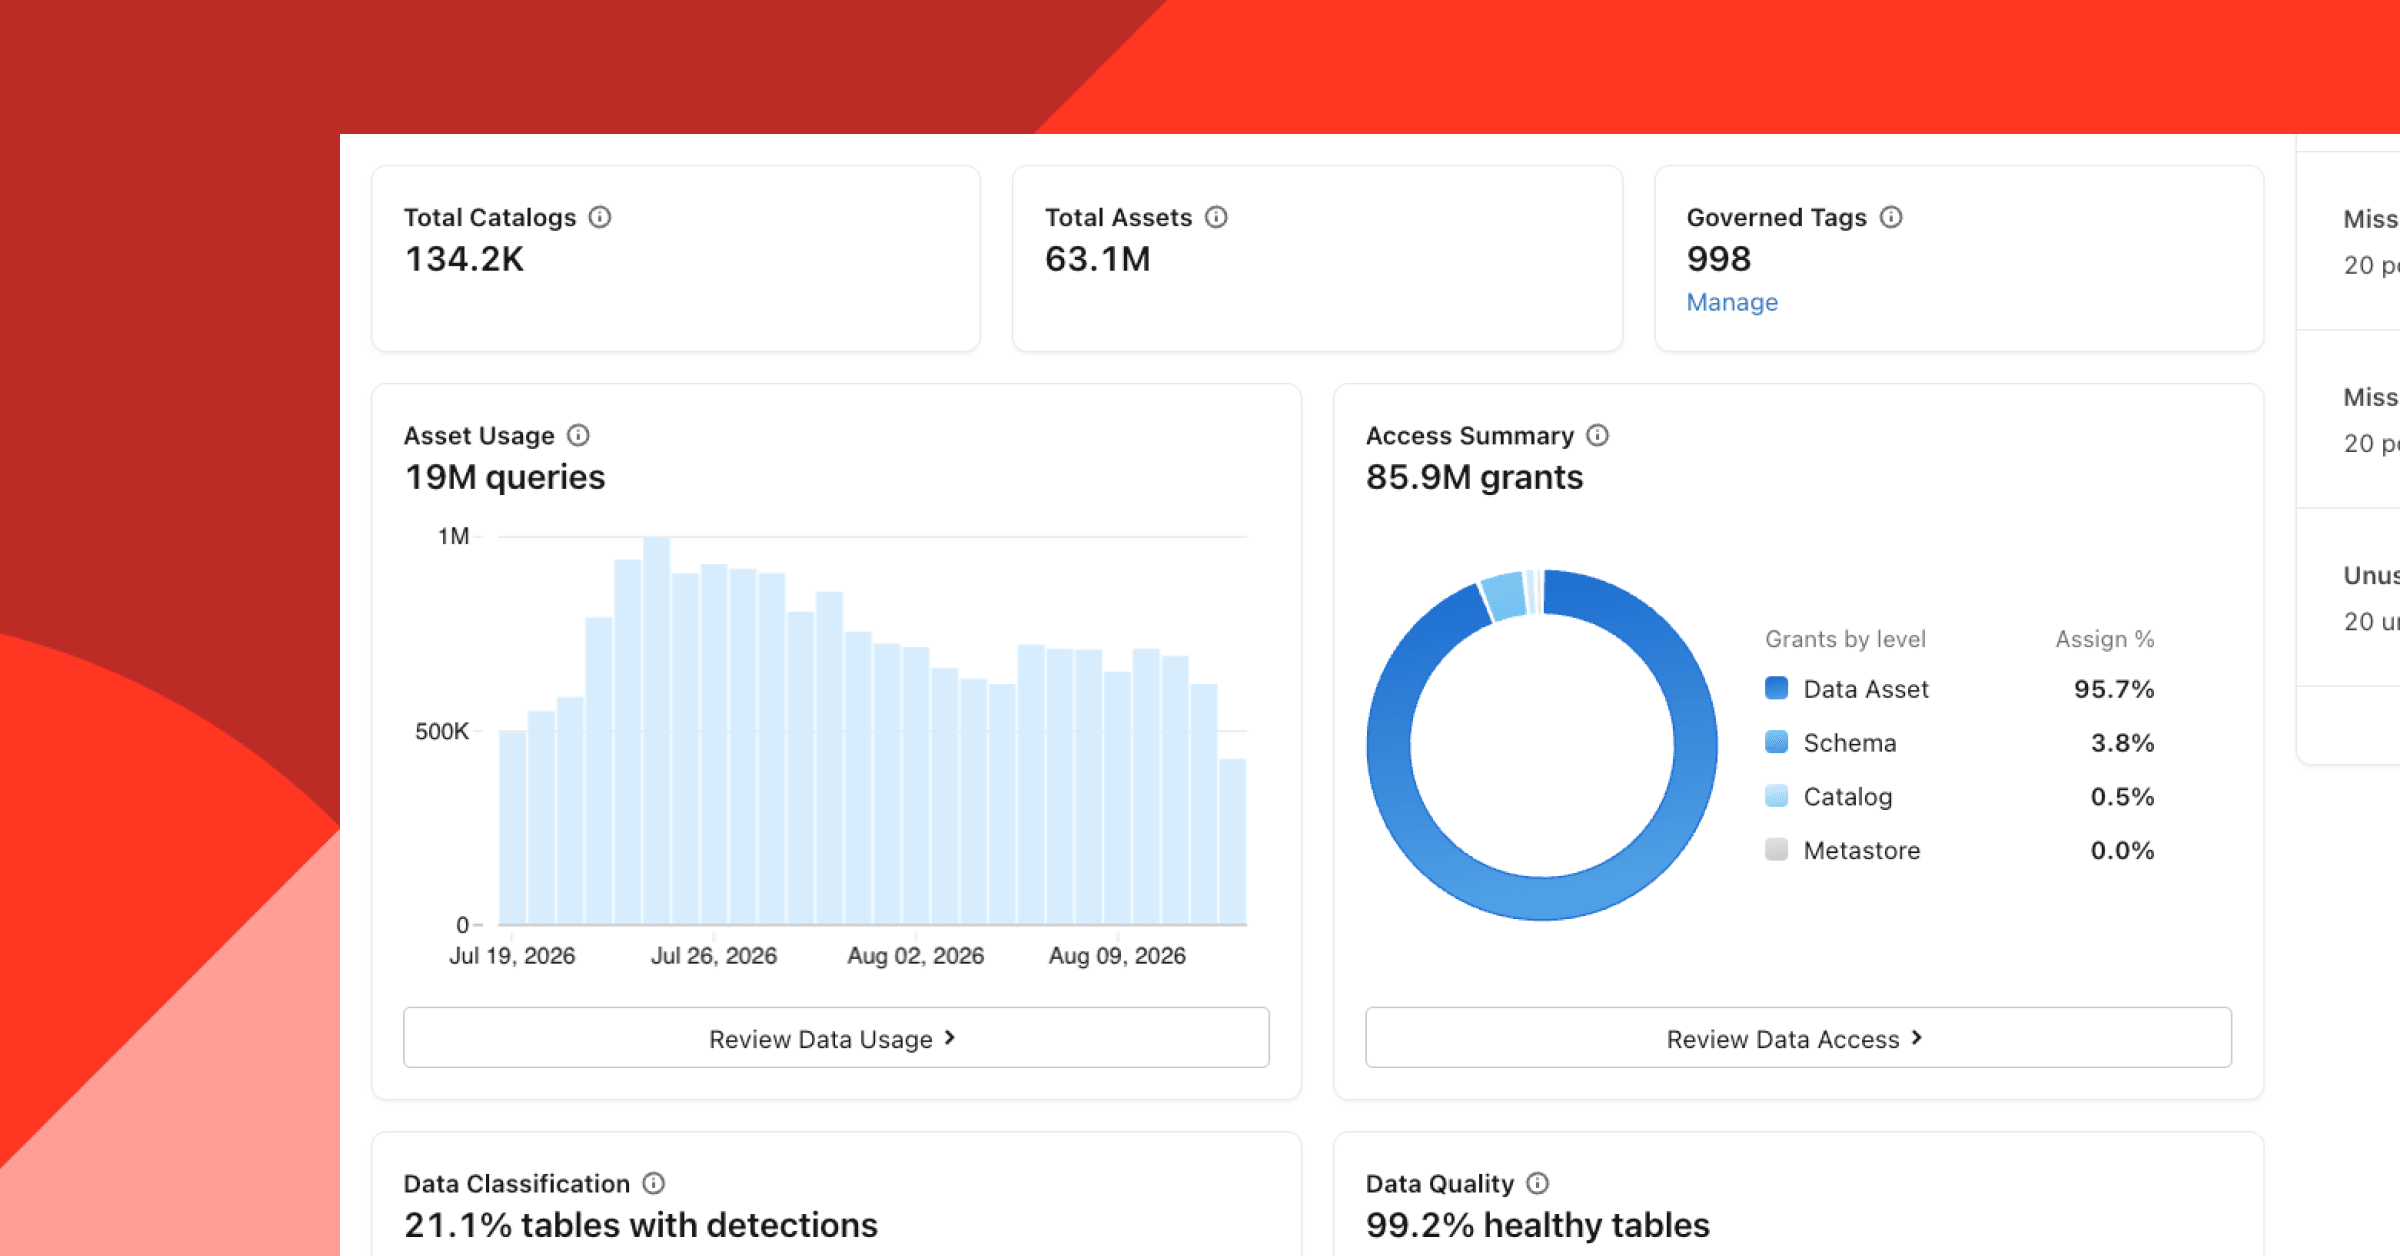This screenshot has height=1256, width=2400.
Task: Click the 0.0% assign value
Action: [2122, 851]
